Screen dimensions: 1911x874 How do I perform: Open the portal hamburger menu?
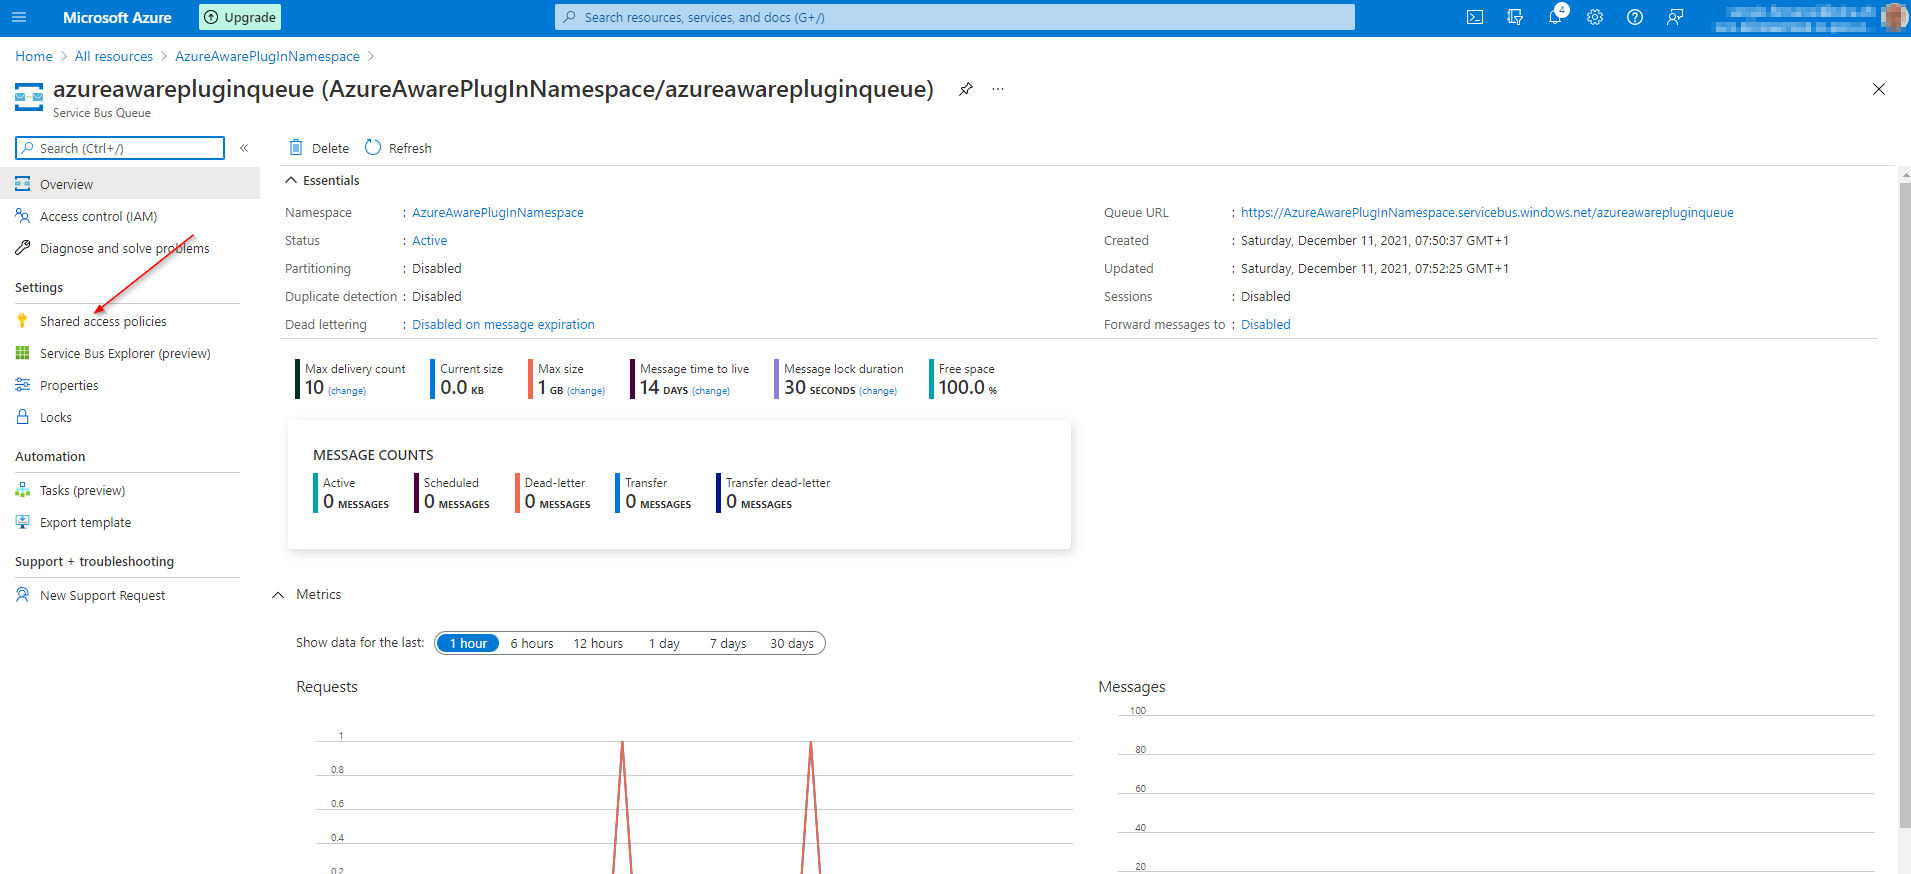(x=19, y=17)
